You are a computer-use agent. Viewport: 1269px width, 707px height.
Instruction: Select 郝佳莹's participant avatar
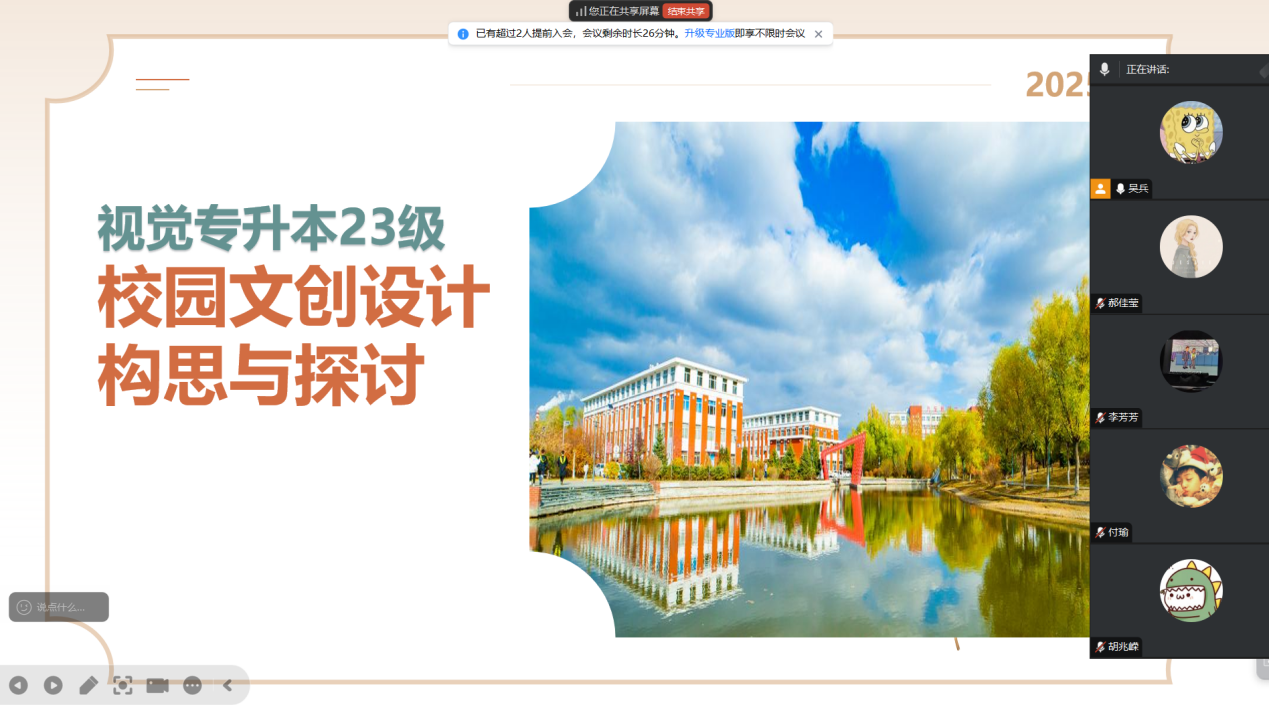pos(1190,247)
